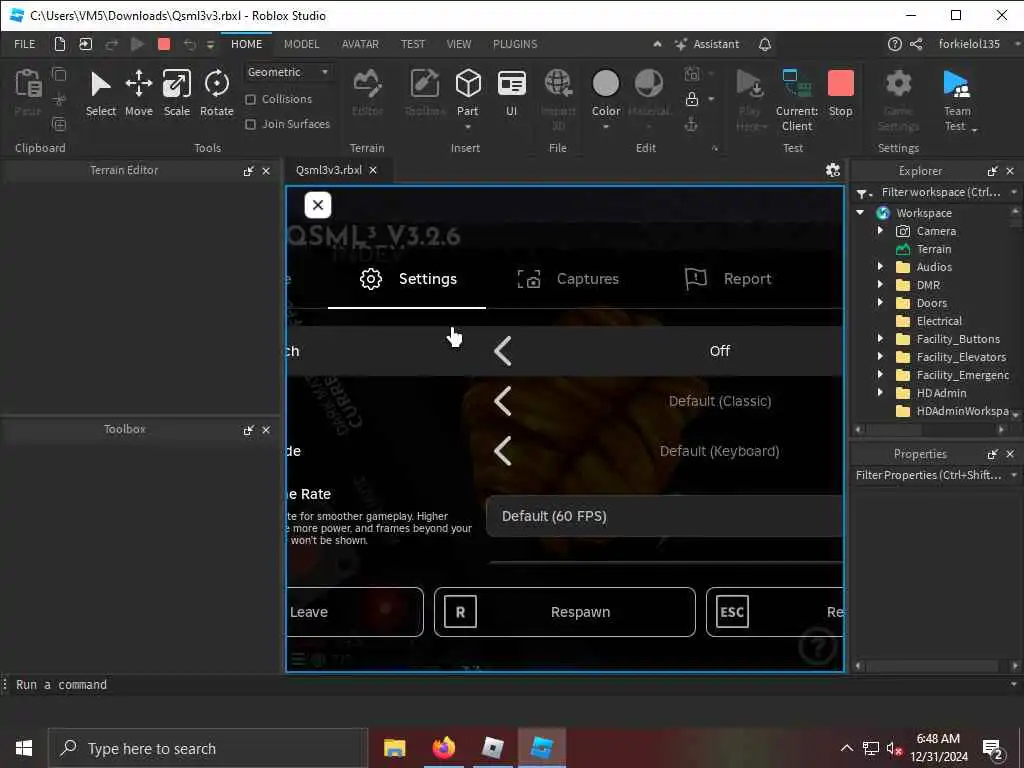1024x768 pixels.
Task: Click the Windows search box
Action: (x=208, y=748)
